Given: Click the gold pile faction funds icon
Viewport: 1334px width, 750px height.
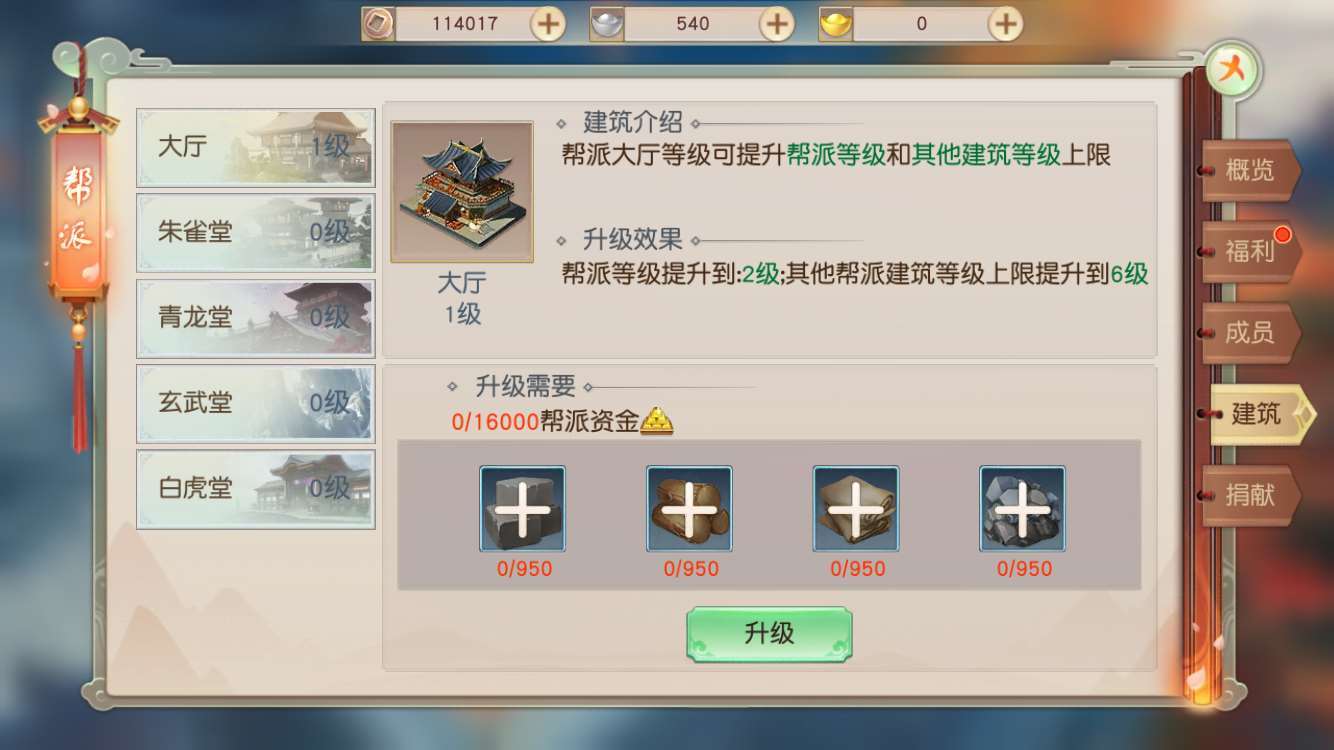Looking at the screenshot, I should [x=656, y=421].
